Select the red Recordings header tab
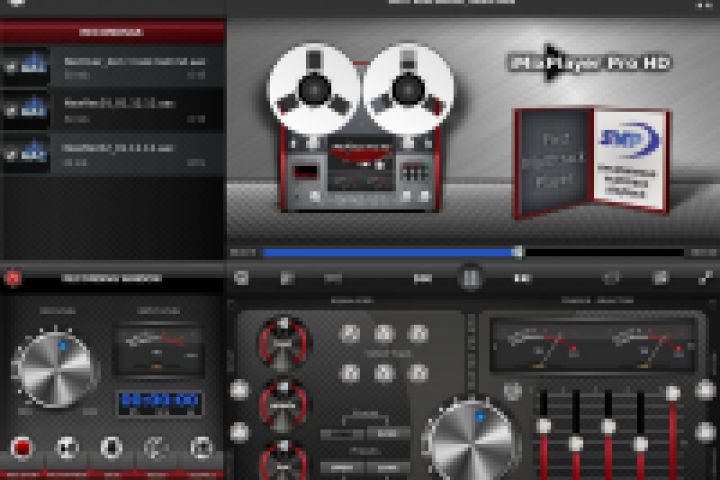This screenshot has width=720, height=480. click(x=112, y=32)
